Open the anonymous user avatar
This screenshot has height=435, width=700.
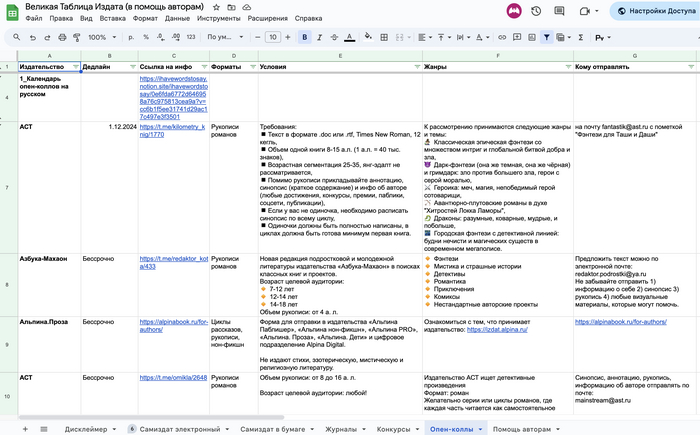514,11
